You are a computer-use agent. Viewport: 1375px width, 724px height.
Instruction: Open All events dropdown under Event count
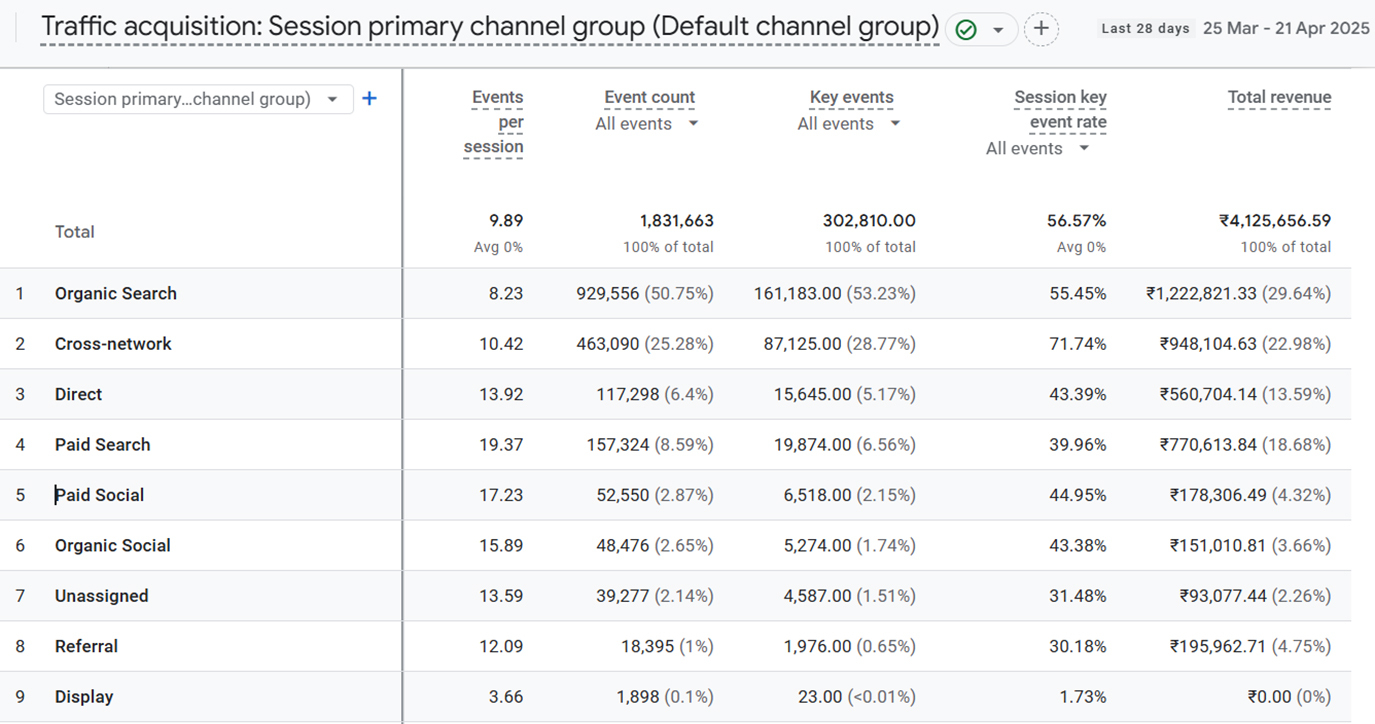coord(647,124)
